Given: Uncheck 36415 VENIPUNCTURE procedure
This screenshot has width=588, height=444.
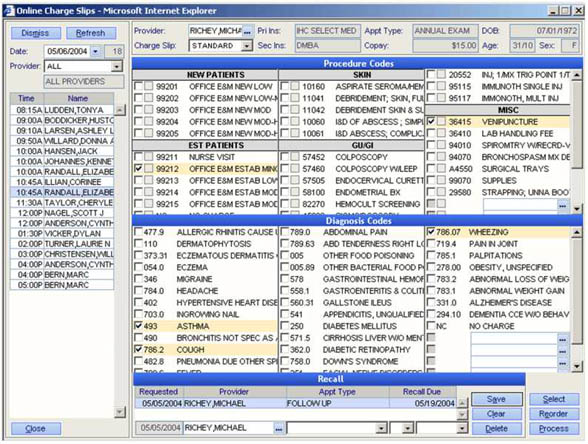Looking at the screenshot, I should tap(431, 122).
